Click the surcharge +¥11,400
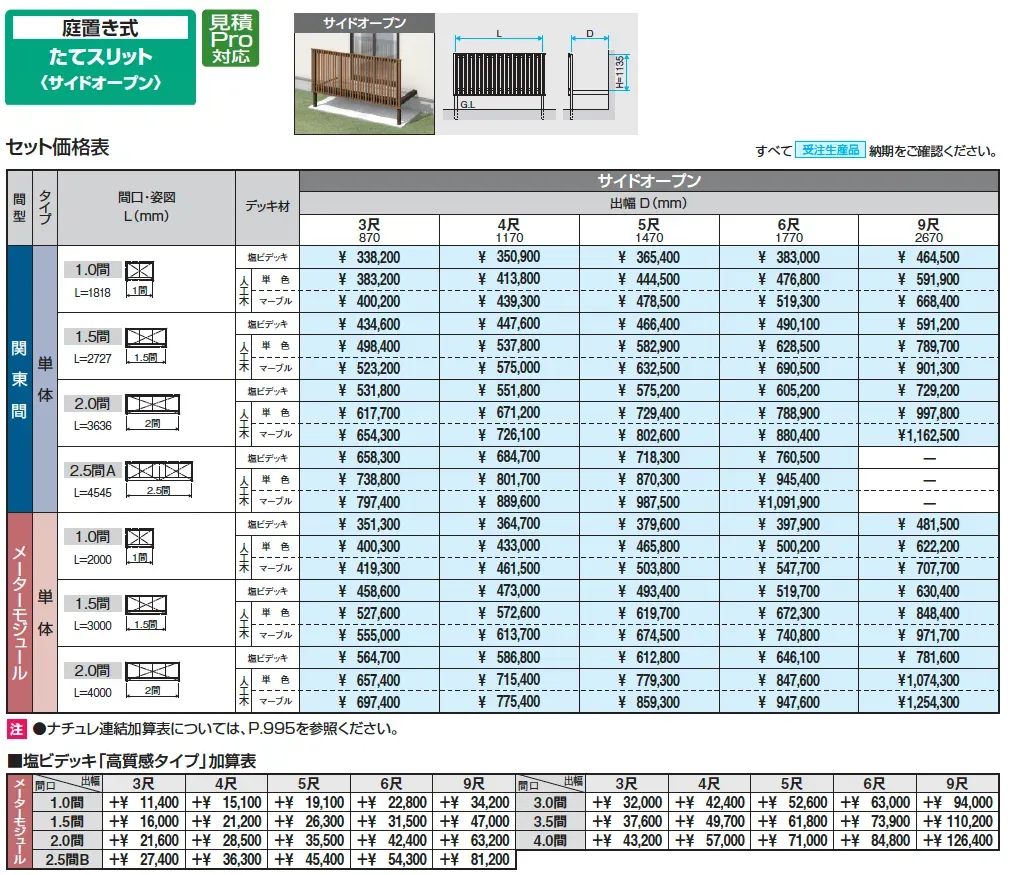Screen dimensions: 1010x875 (144, 803)
